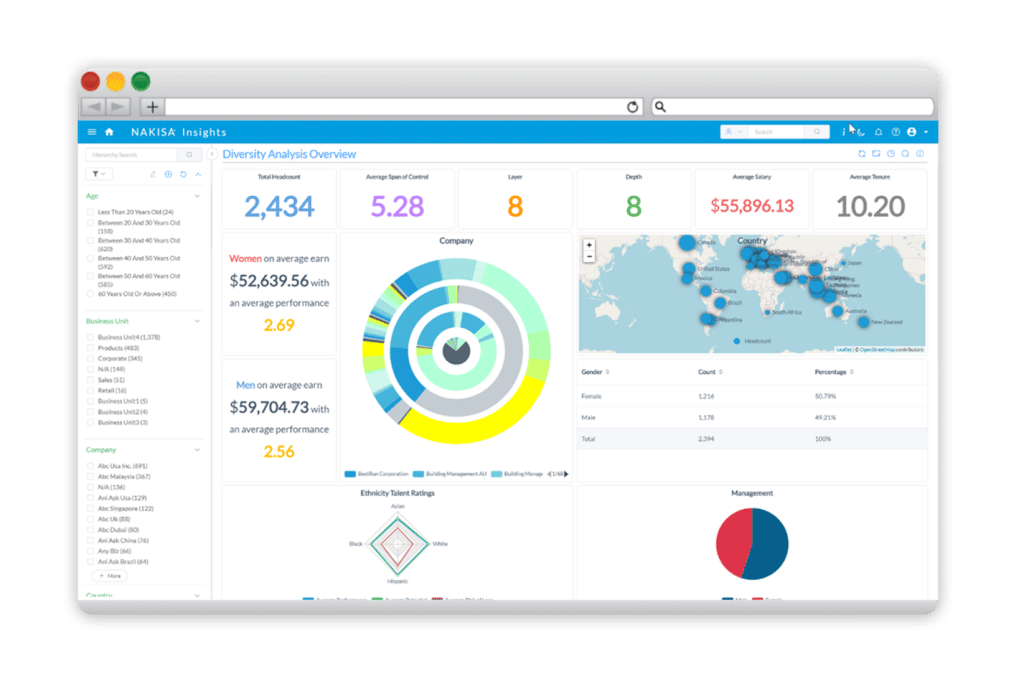The image size is (1024, 692).
Task: Enable the Sales business unit checkbox
Action: [91, 380]
